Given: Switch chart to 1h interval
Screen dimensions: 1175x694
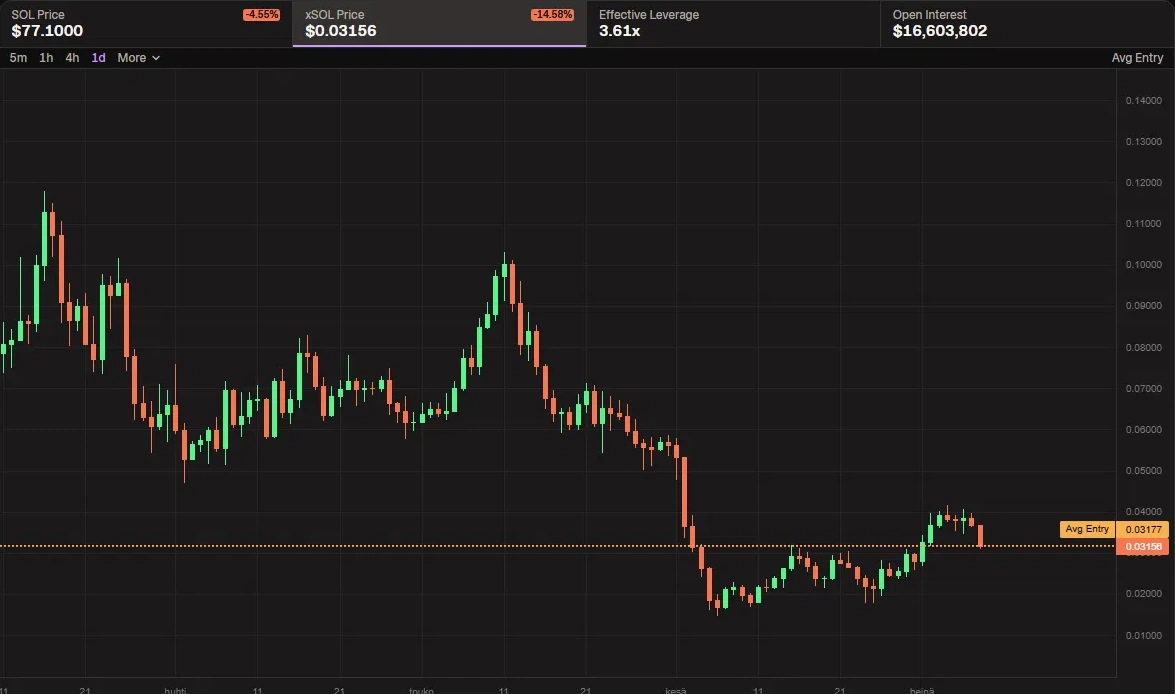Looking at the screenshot, I should tap(46, 58).
